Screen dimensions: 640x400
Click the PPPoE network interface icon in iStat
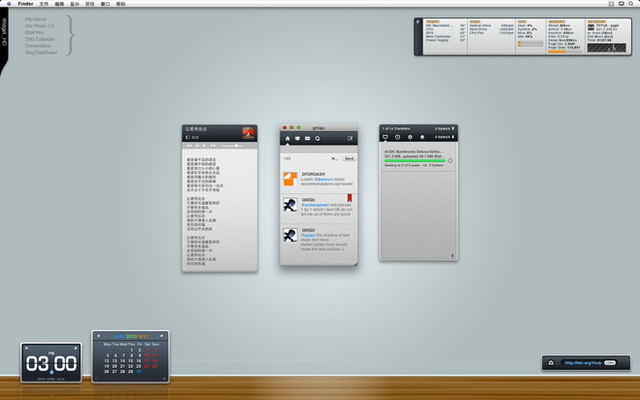[x=591, y=27]
